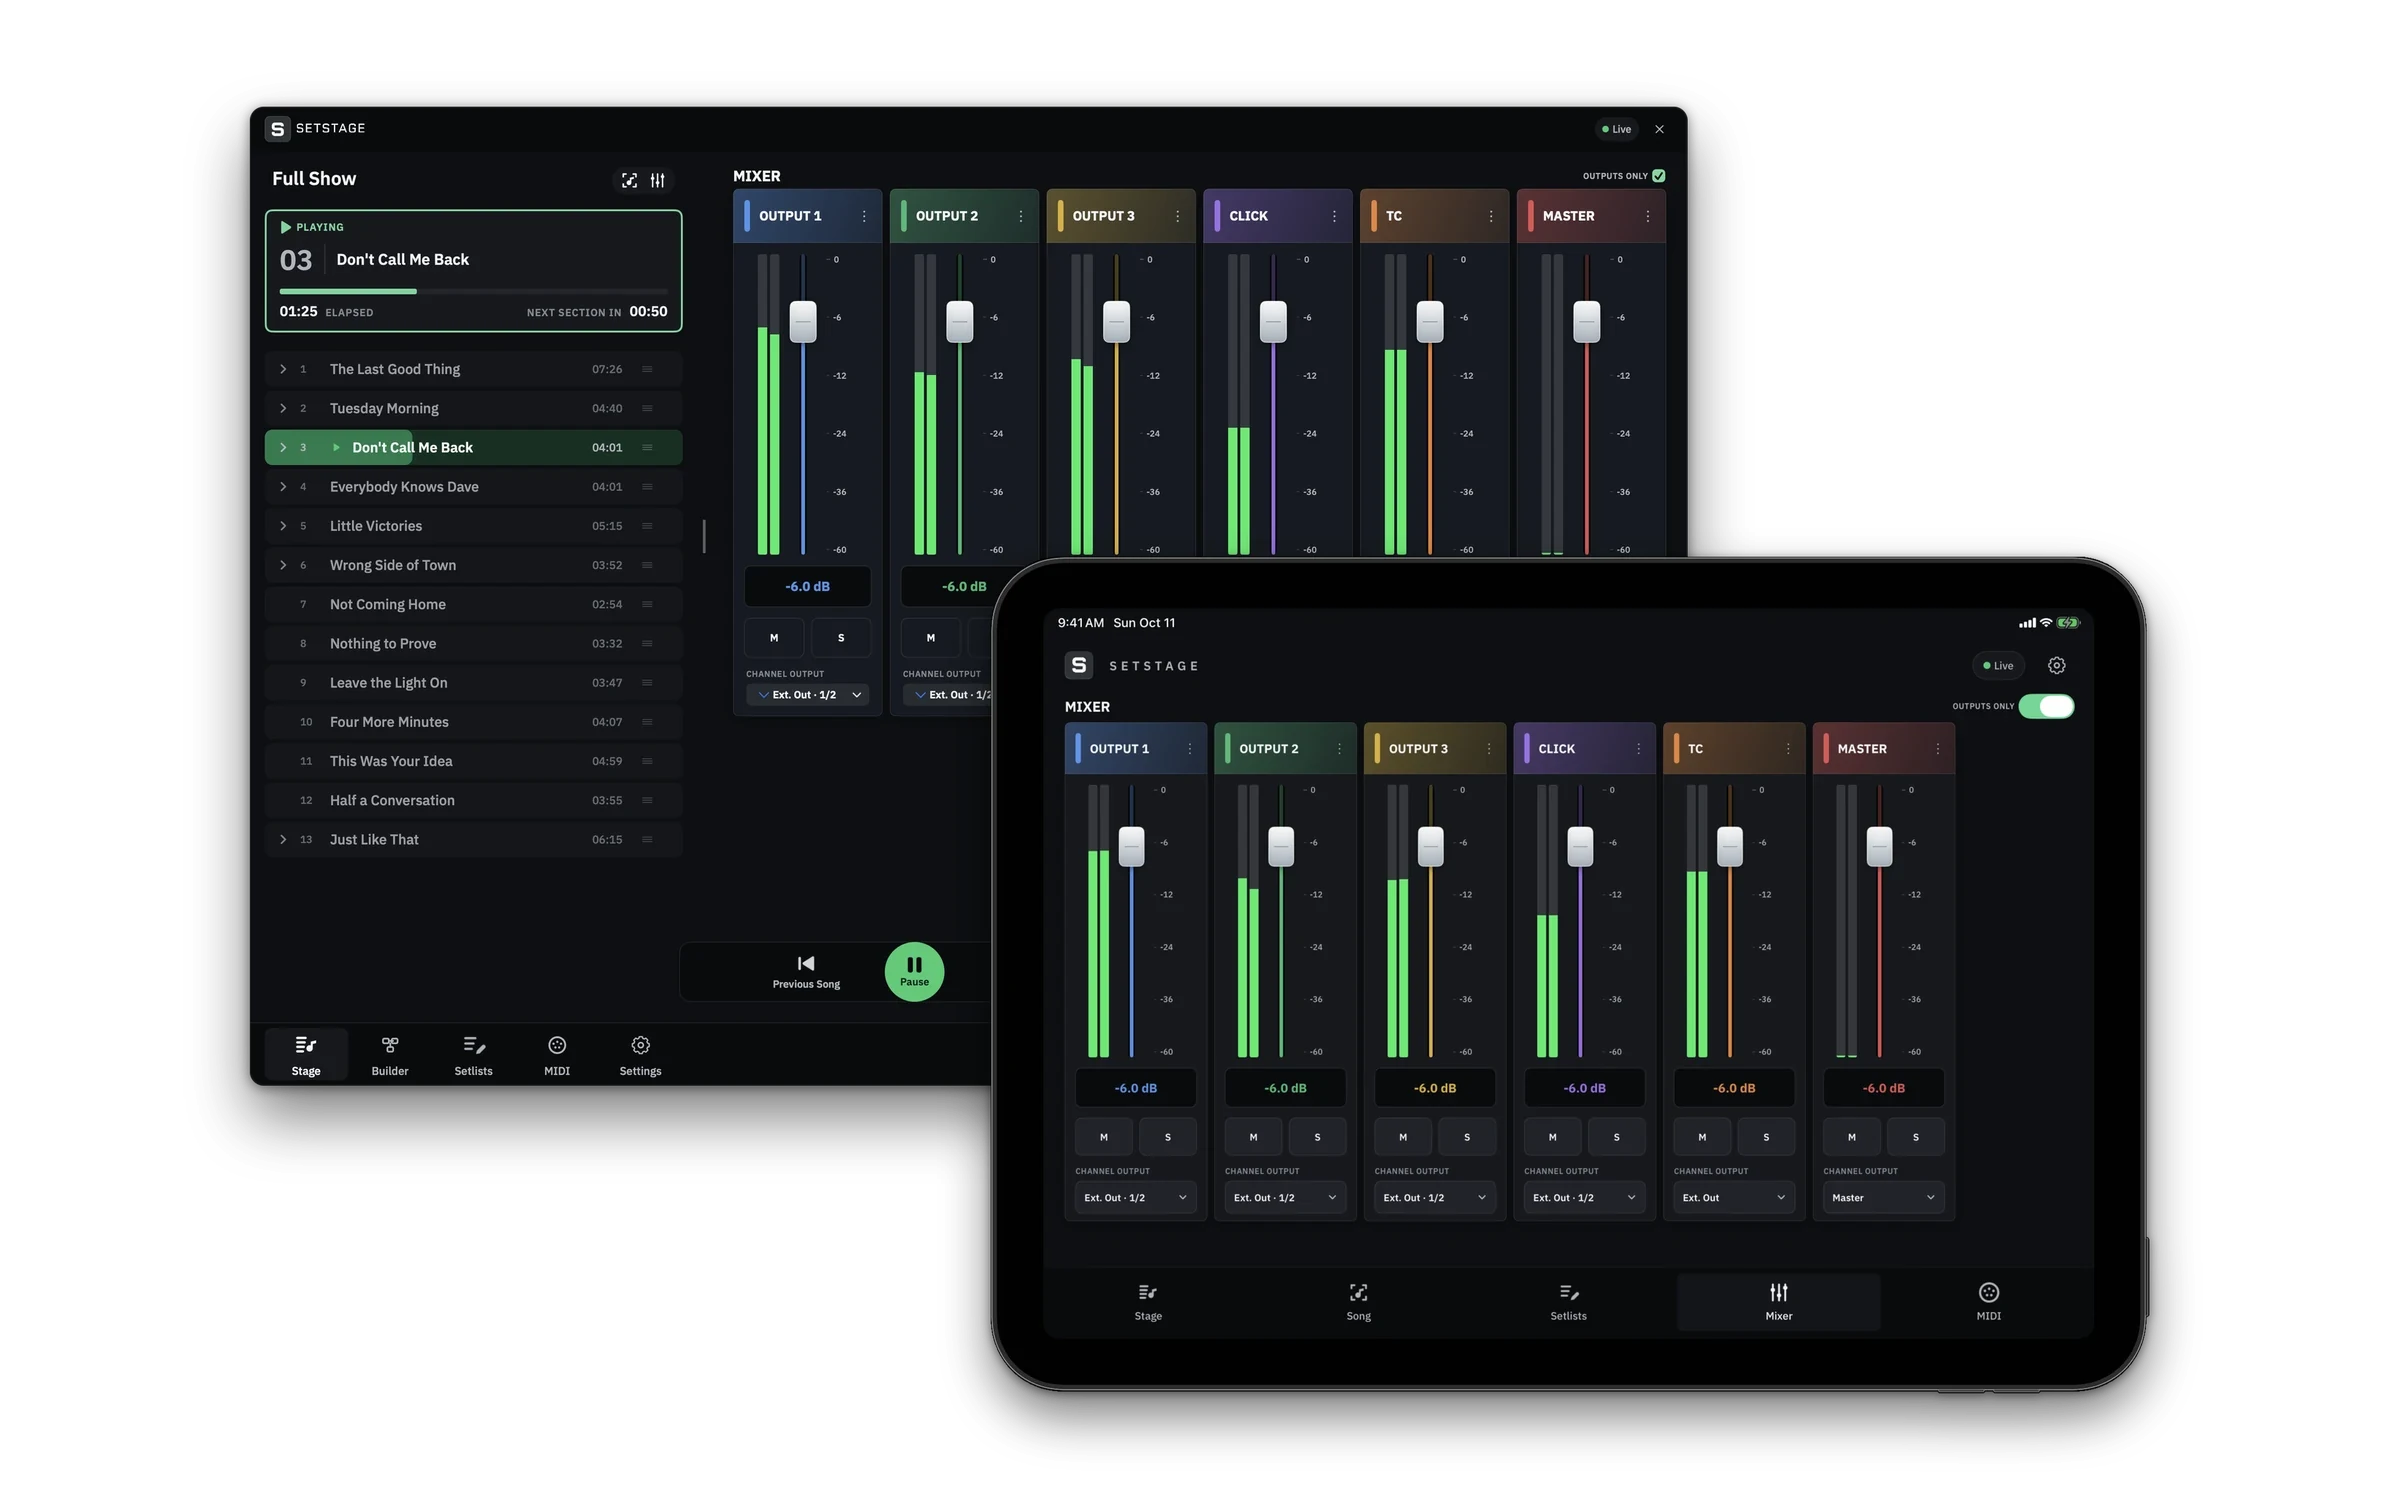
Task: Click the focus/expand icon next to Full Show
Action: coord(629,180)
